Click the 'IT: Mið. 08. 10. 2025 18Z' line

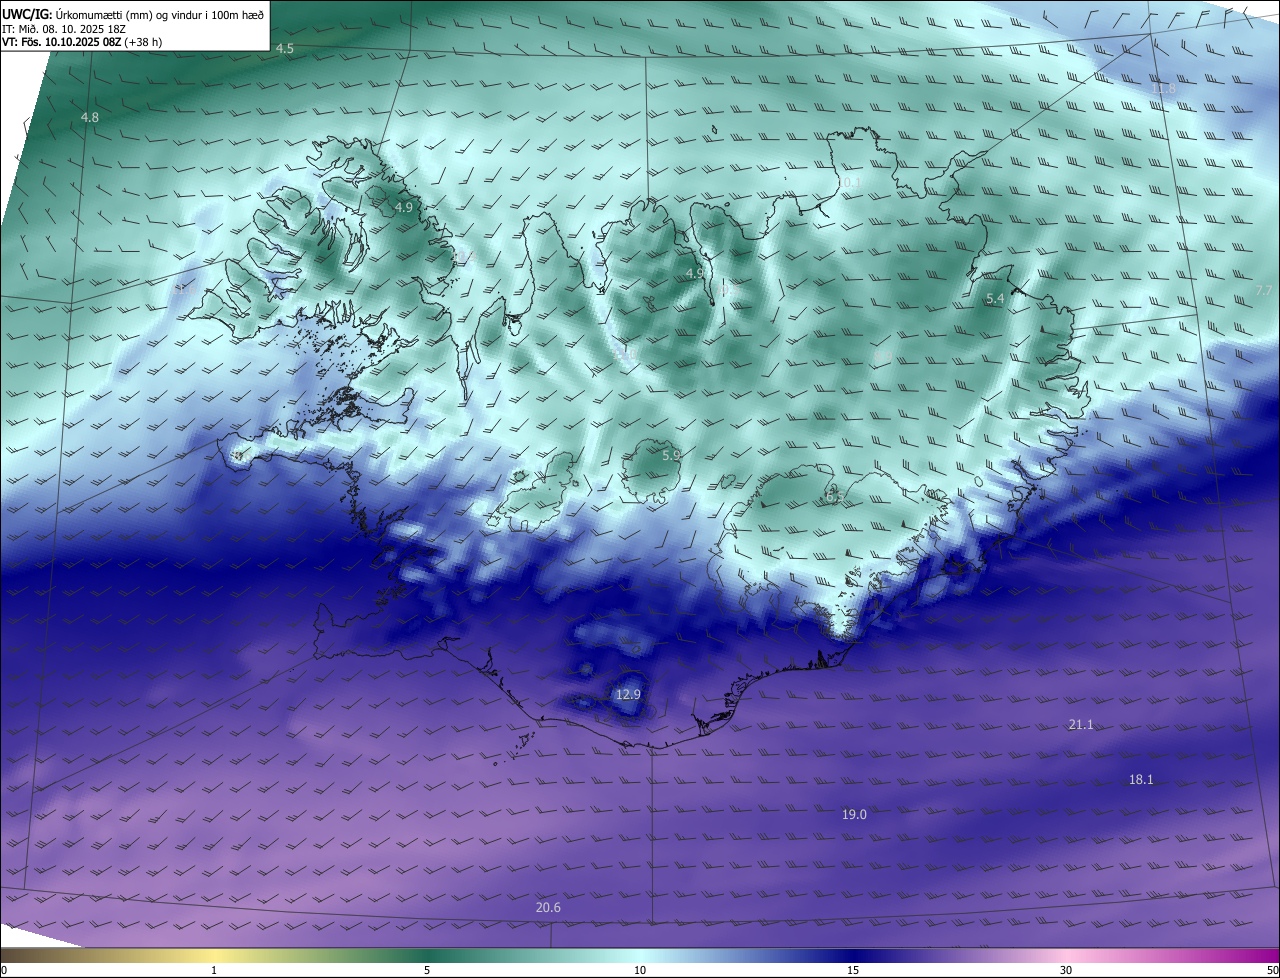pyautogui.click(x=63, y=29)
